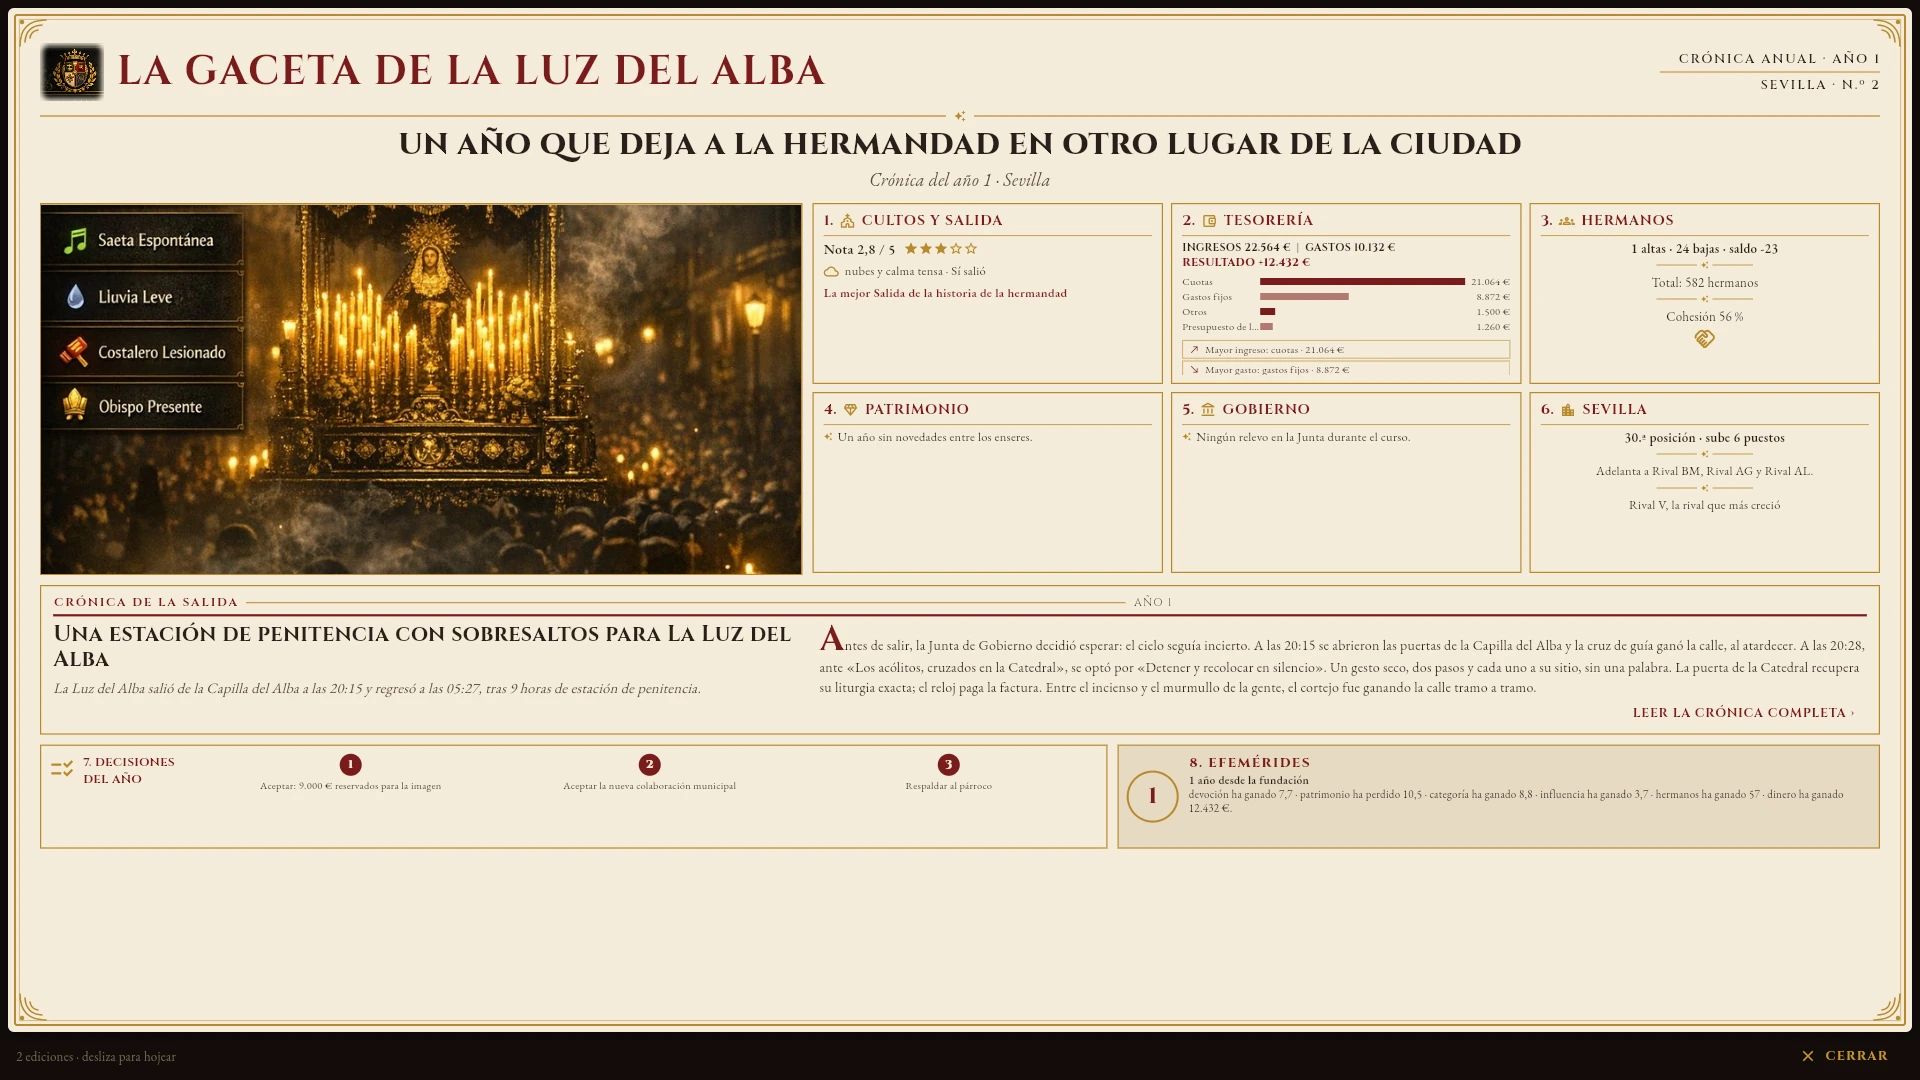Click the Lluvia Leve raindrop icon
1920x1080 pixels.
(x=75, y=296)
